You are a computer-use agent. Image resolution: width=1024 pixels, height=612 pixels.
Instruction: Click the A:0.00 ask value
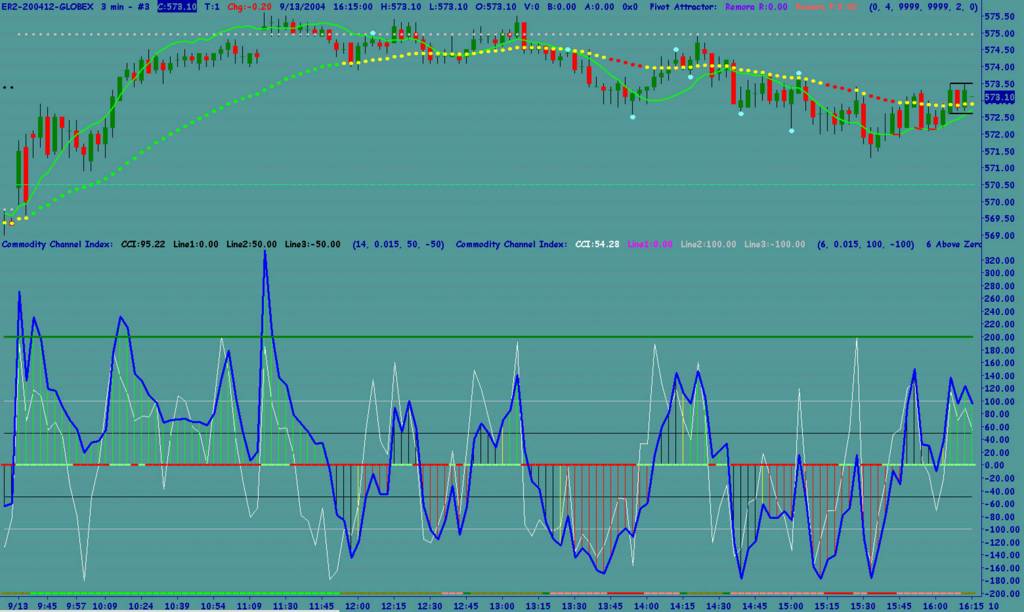(x=598, y=7)
